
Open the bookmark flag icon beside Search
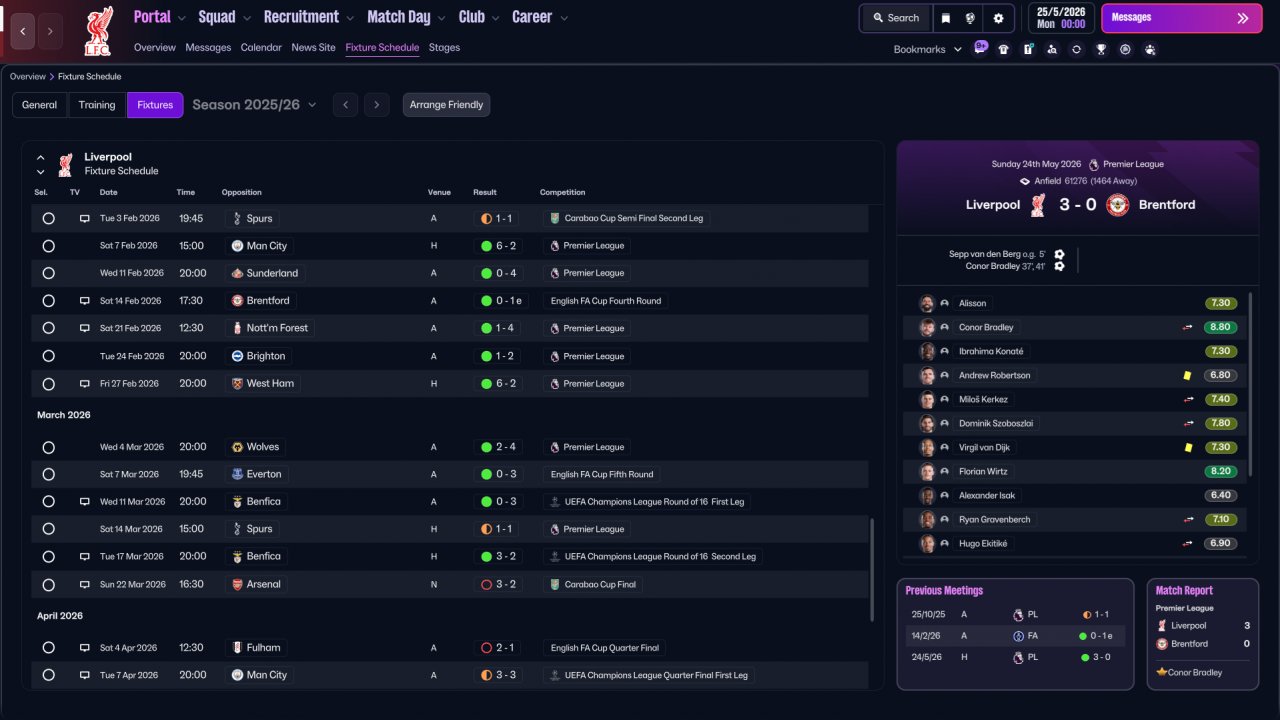tap(946, 18)
